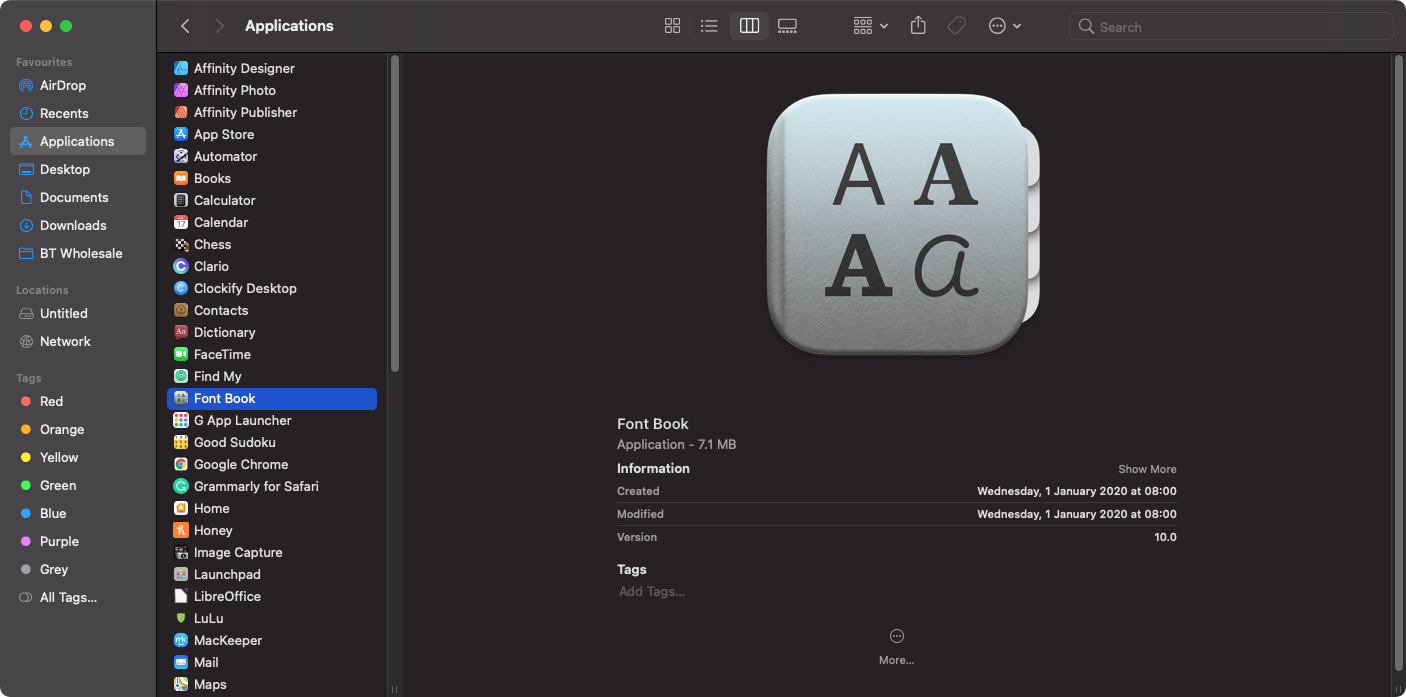Focus the Search field
Image resolution: width=1406 pixels, height=697 pixels.
click(x=1231, y=27)
